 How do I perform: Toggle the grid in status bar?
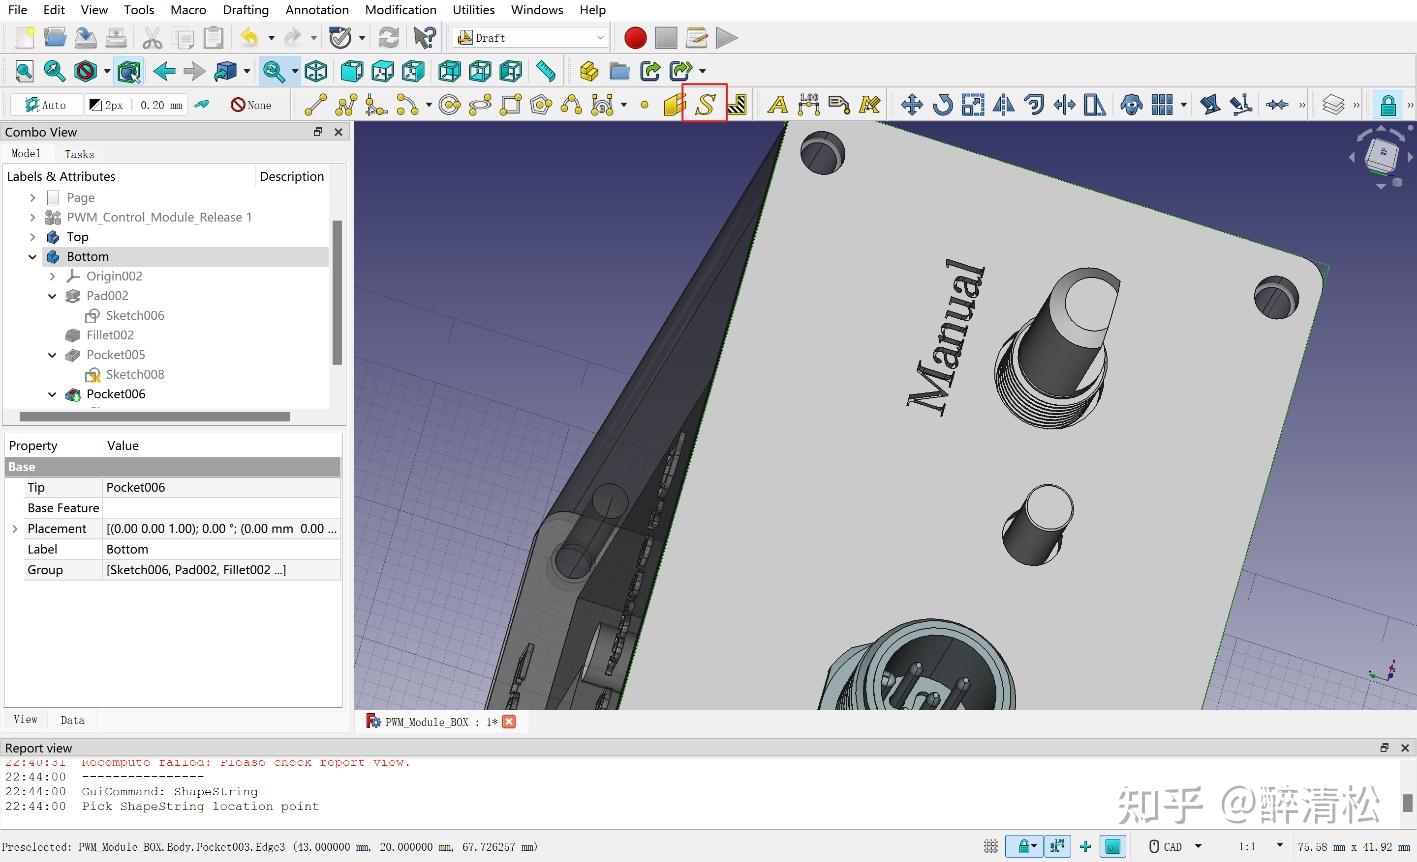(991, 846)
